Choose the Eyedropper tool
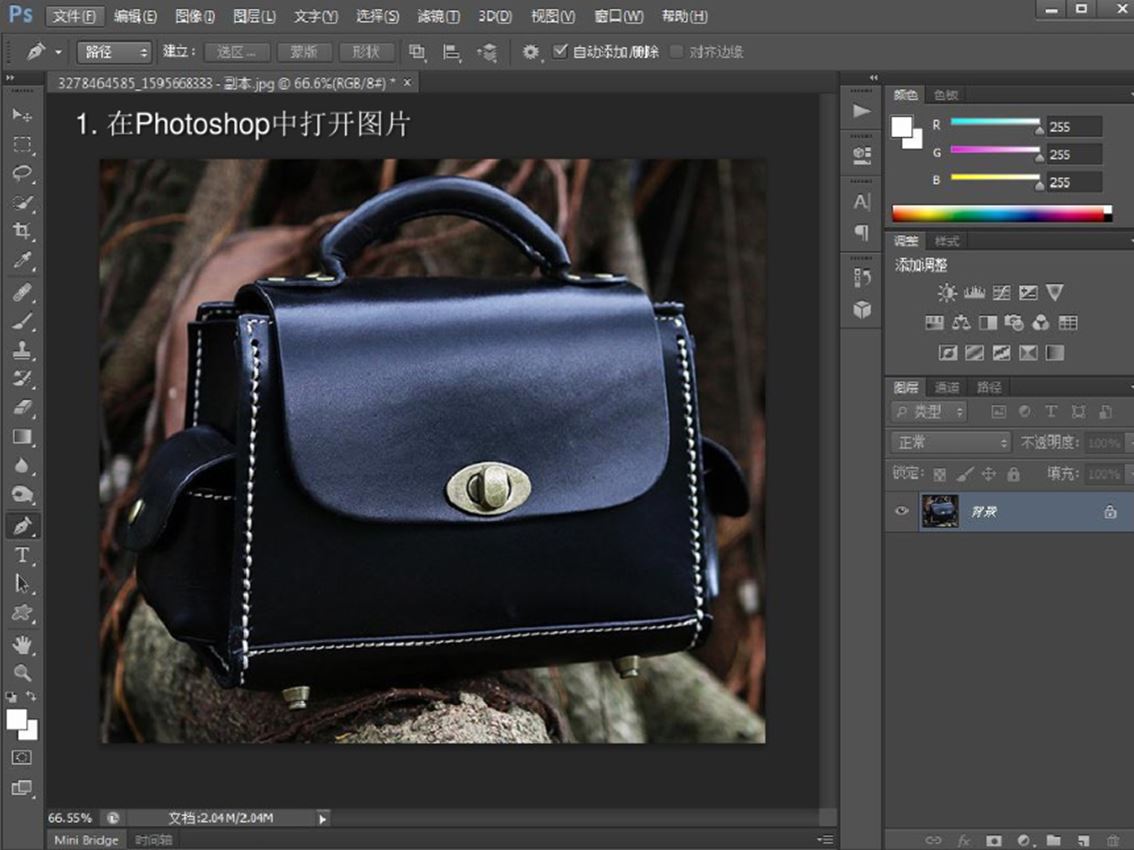 click(22, 261)
